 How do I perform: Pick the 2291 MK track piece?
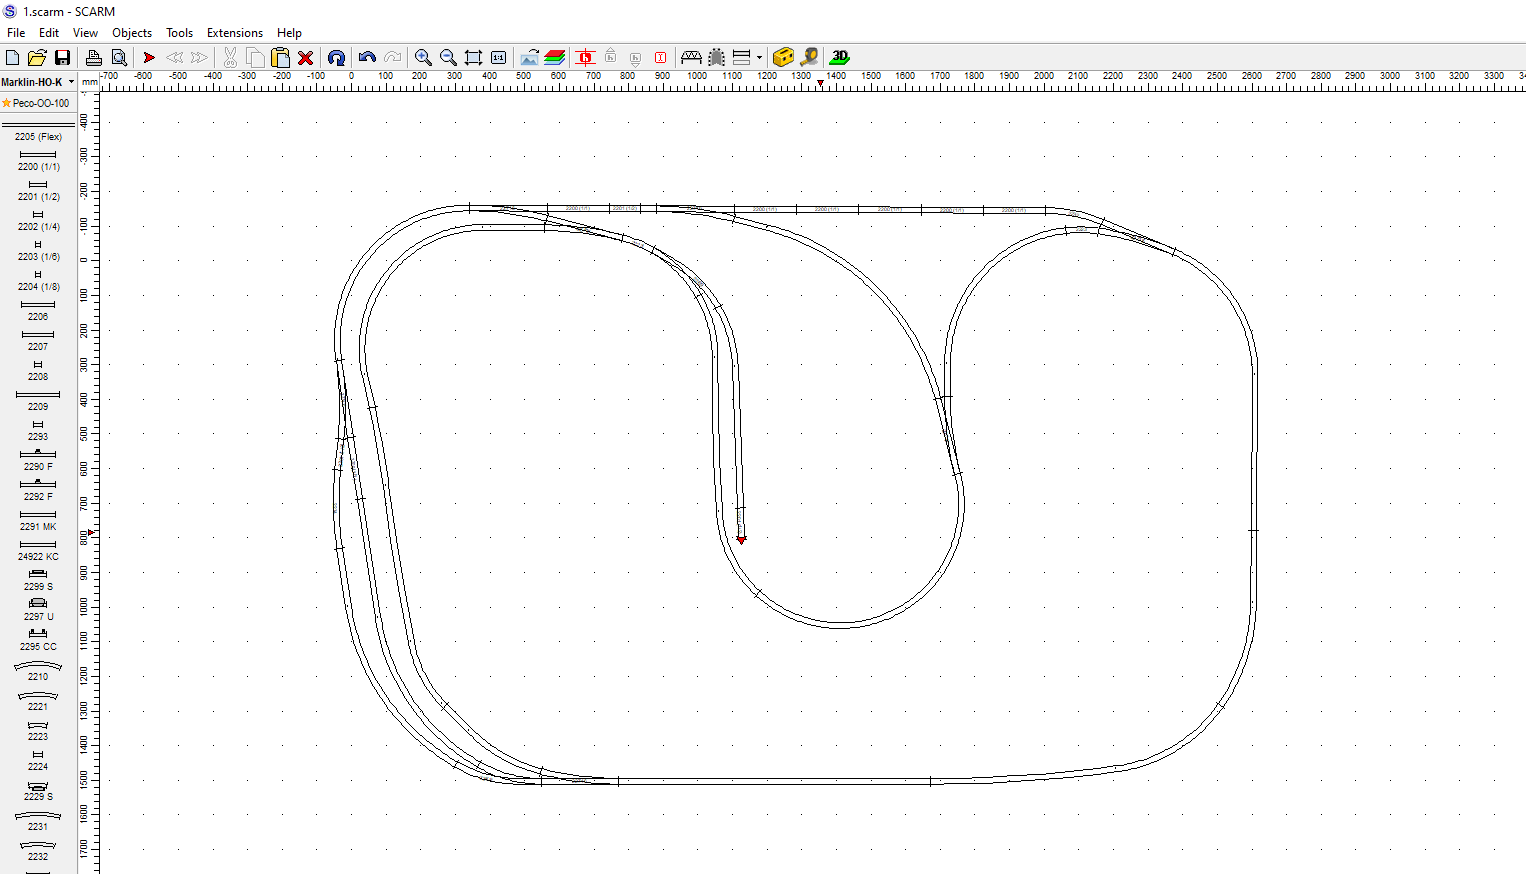[x=38, y=520]
